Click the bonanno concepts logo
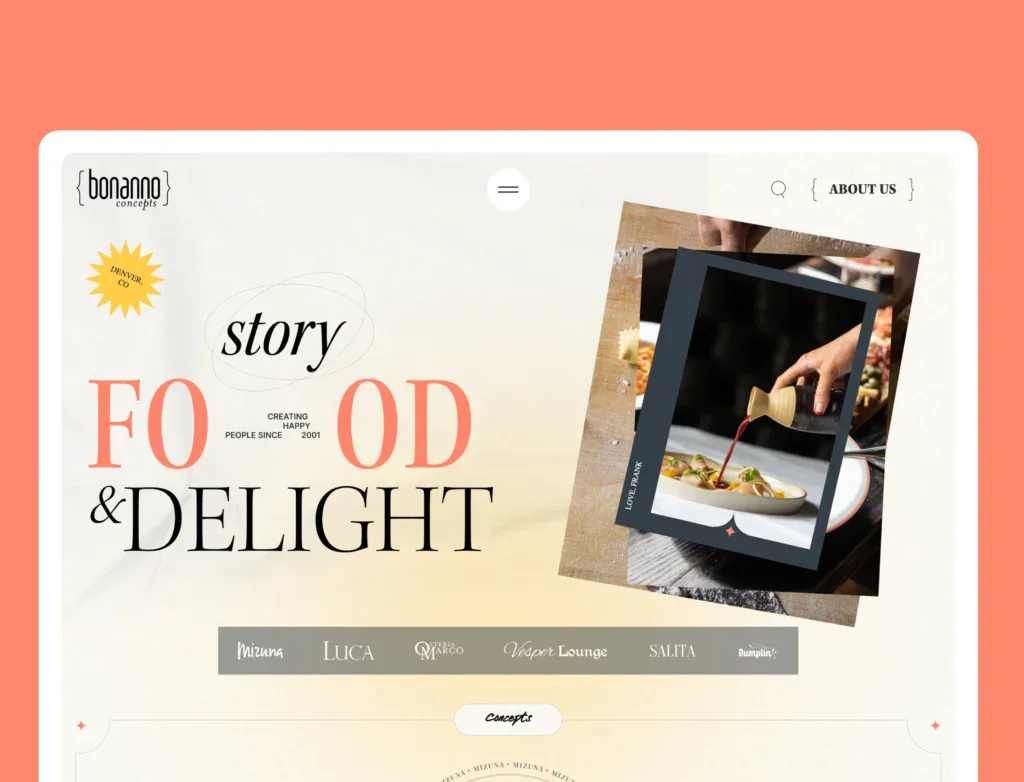Screen dimensions: 1024x782 [x=123, y=189]
